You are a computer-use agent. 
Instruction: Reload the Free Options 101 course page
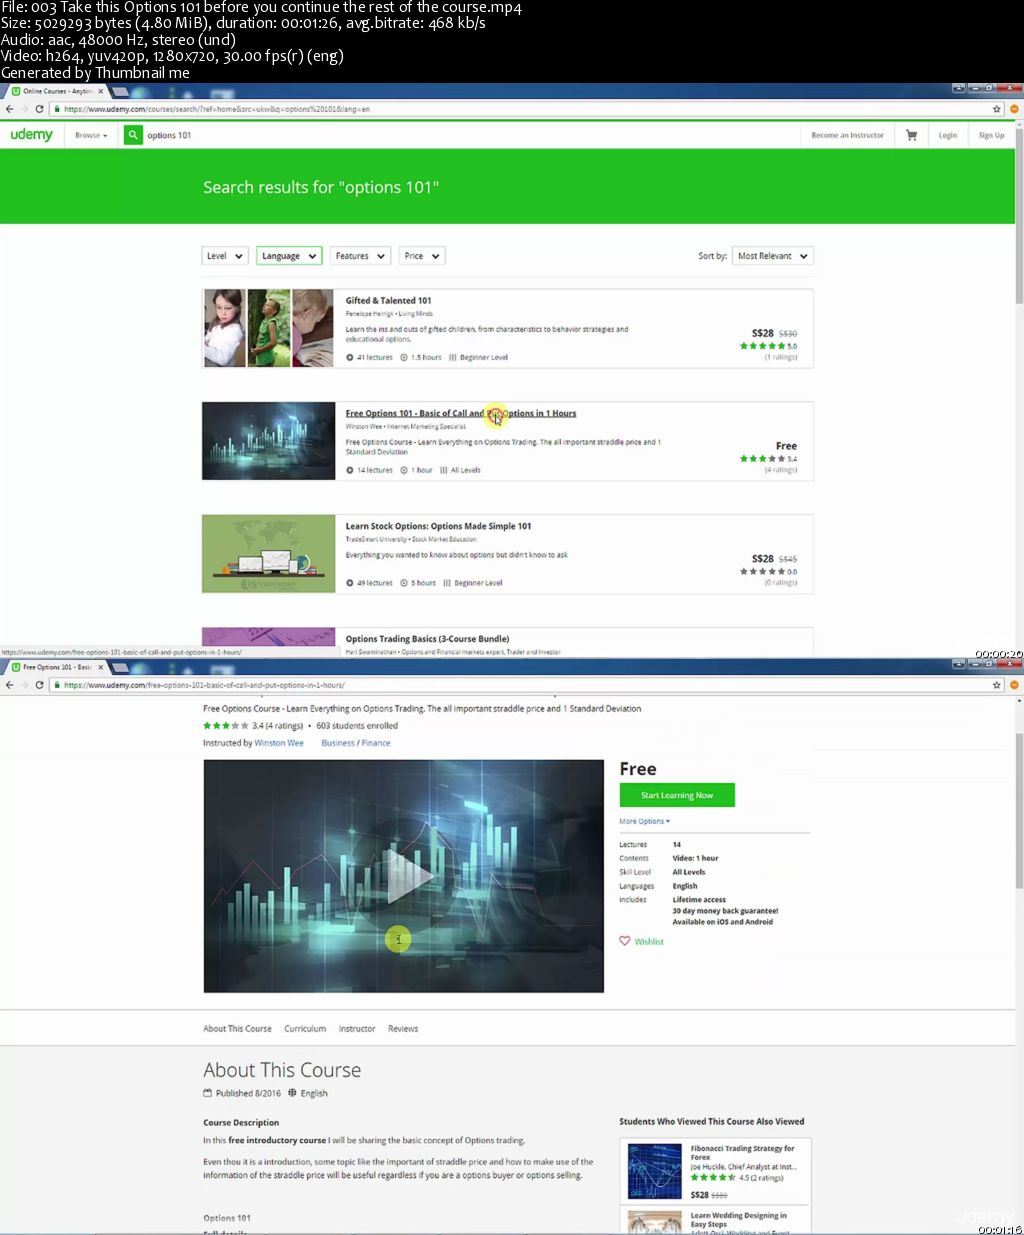pyautogui.click(x=40, y=685)
